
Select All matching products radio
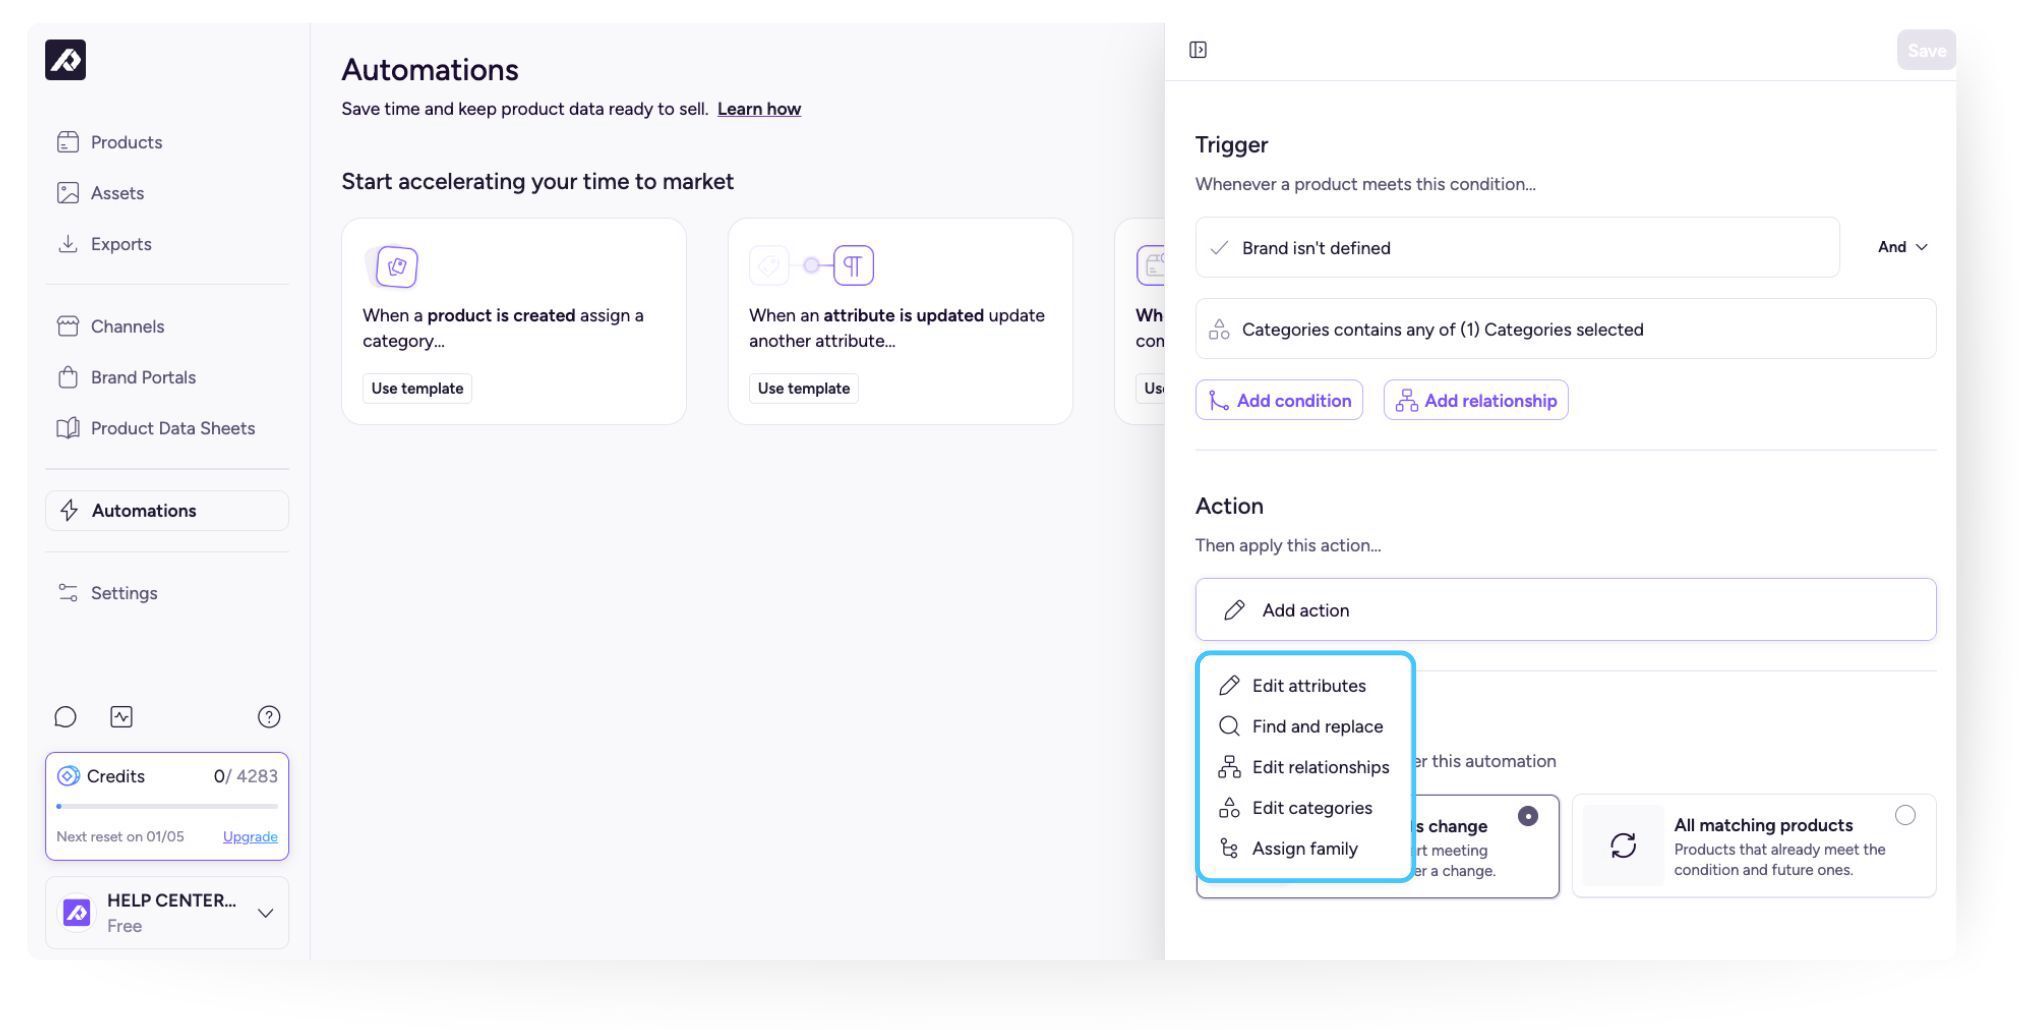click(1905, 815)
